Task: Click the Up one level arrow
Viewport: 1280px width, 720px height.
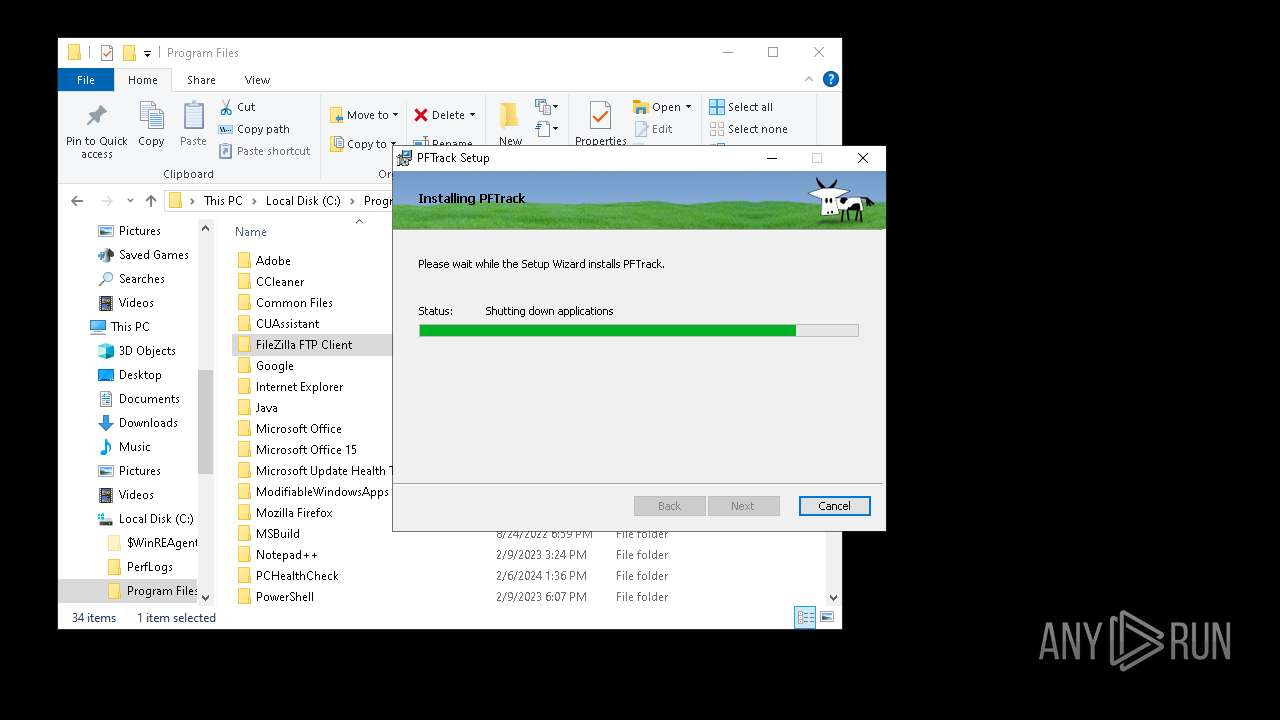Action: click(x=151, y=201)
